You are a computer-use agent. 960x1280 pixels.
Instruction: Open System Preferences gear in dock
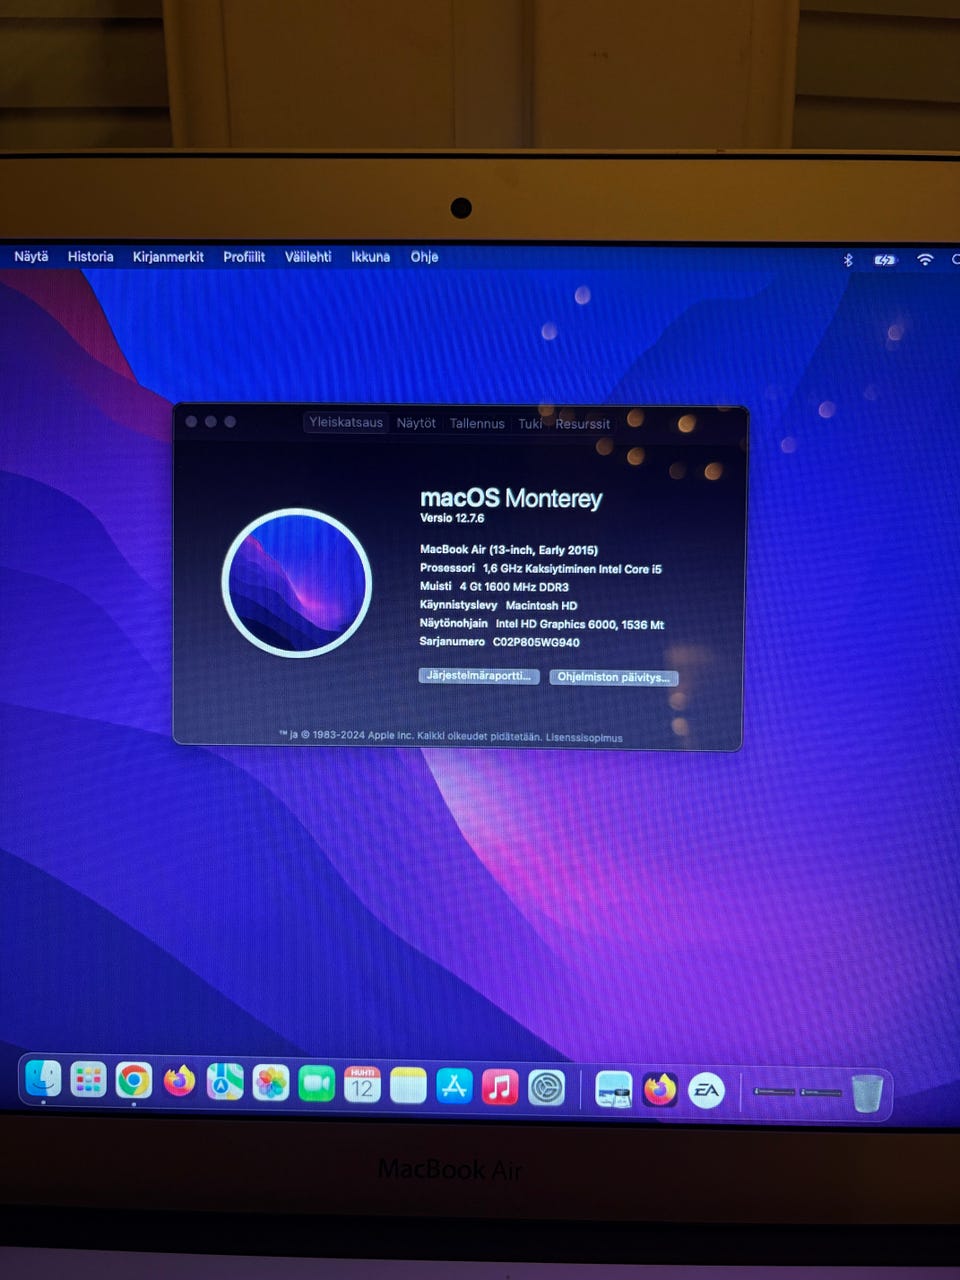click(546, 1088)
